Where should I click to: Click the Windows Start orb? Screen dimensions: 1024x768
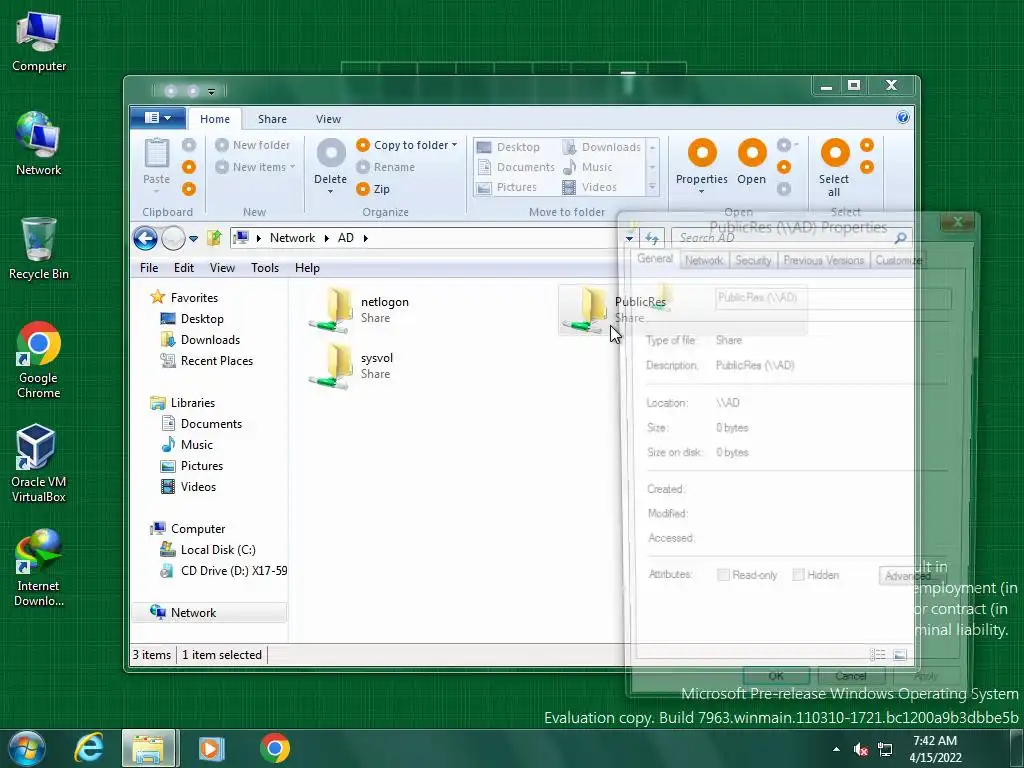[x=26, y=748]
